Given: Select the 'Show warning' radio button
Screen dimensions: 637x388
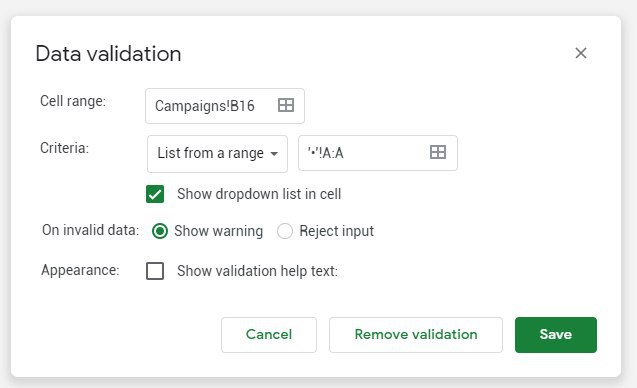Looking at the screenshot, I should click(x=160, y=231).
